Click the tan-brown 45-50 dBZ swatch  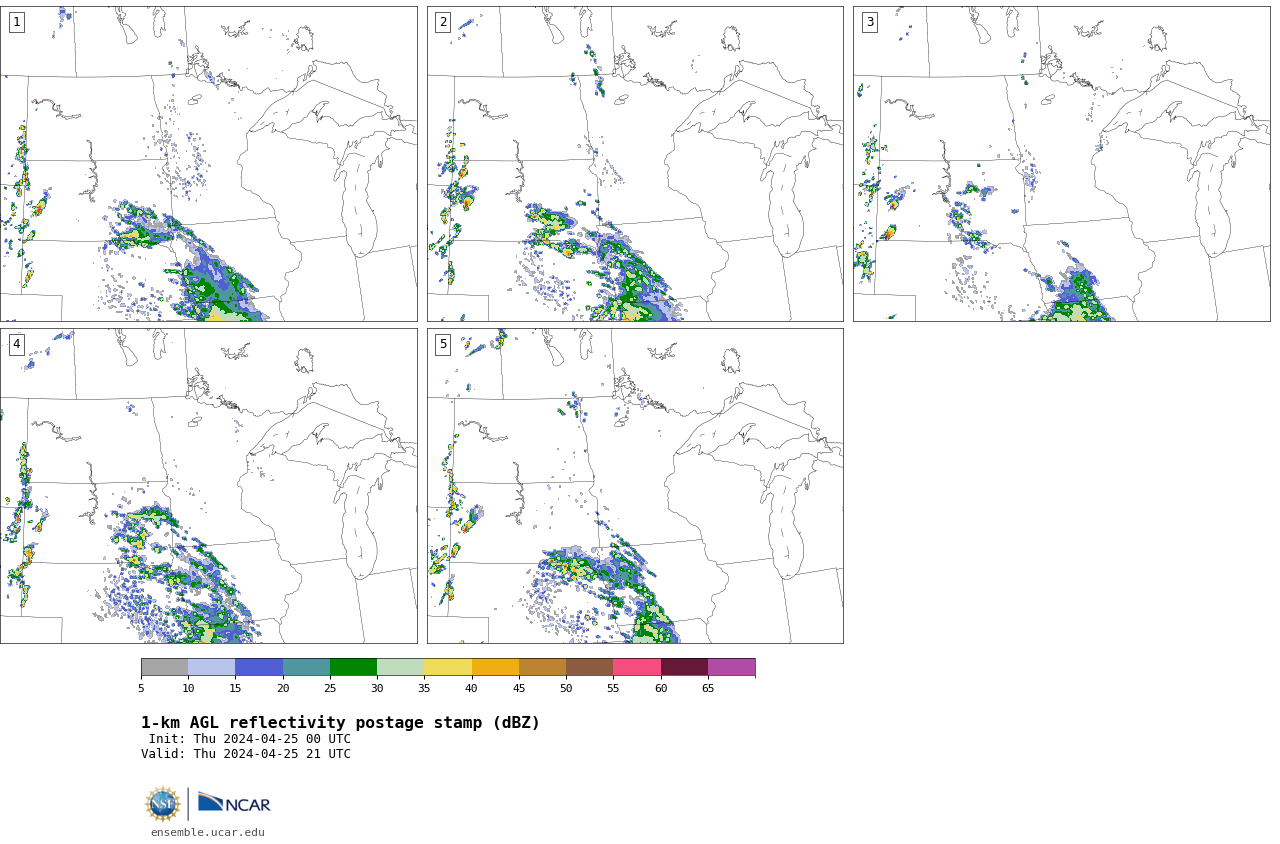click(542, 667)
